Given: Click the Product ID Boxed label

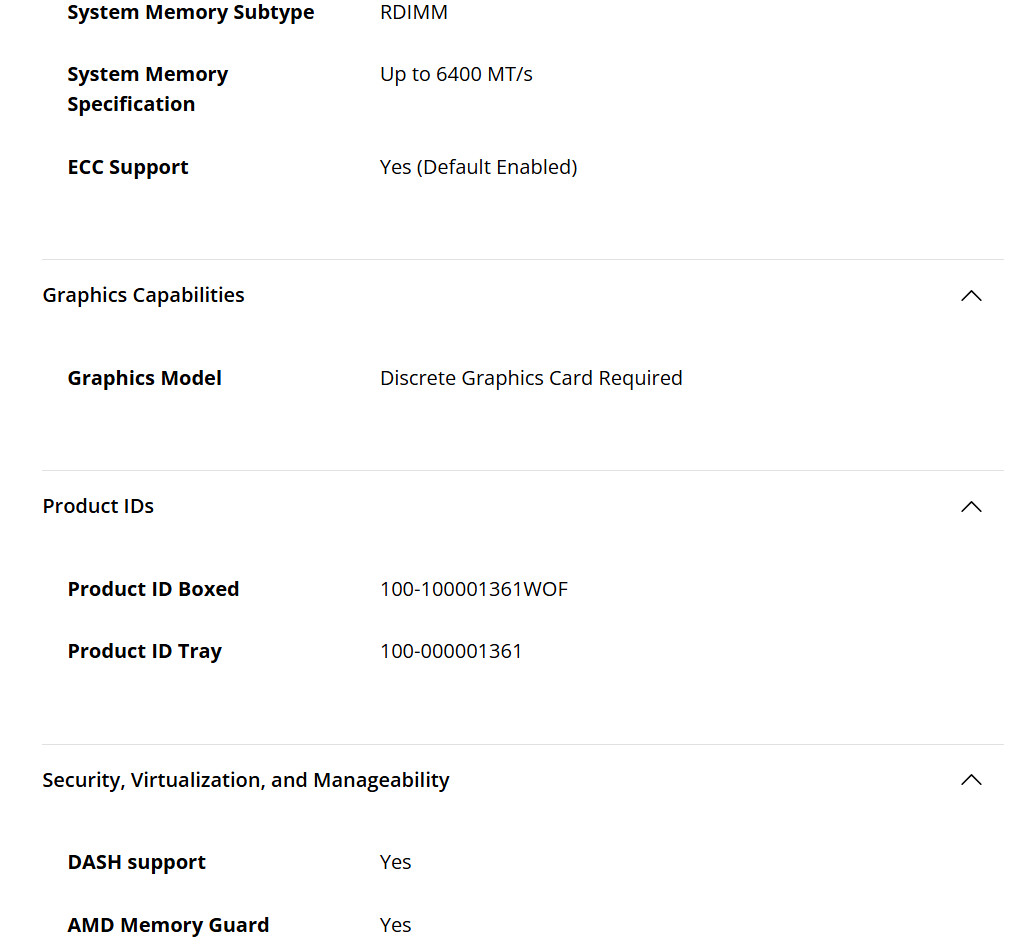Looking at the screenshot, I should [x=153, y=589].
